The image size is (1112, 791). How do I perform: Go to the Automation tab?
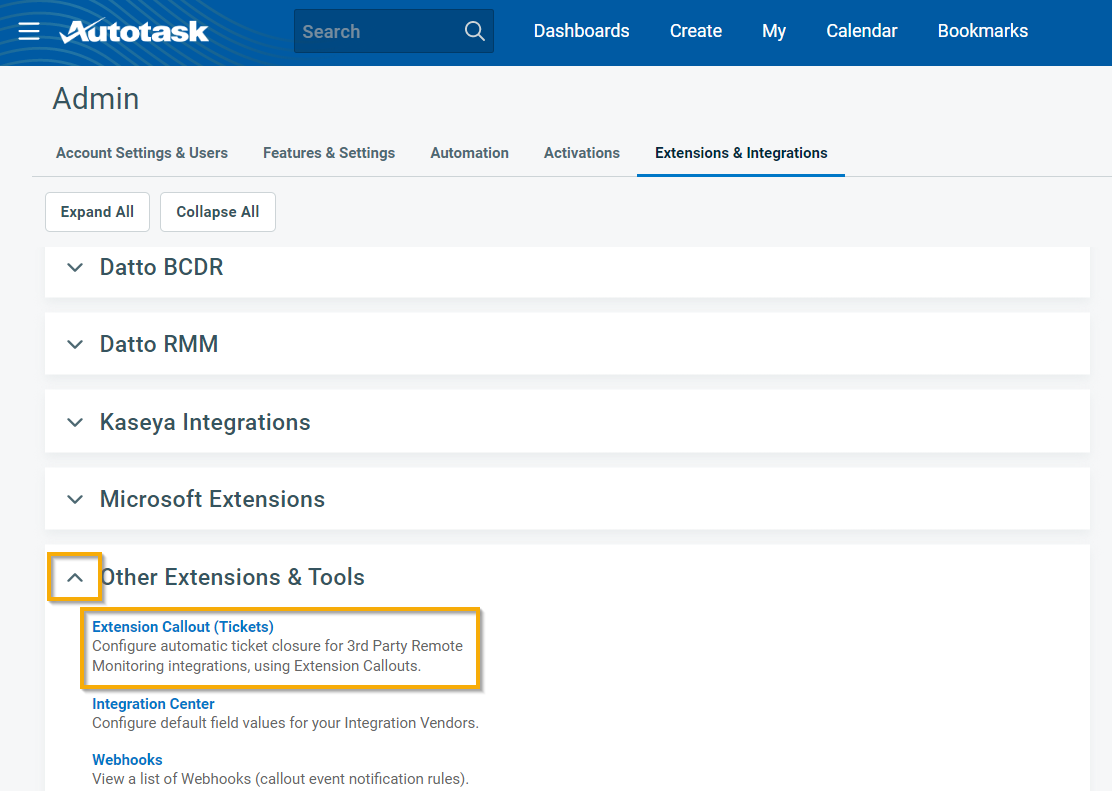tap(469, 153)
